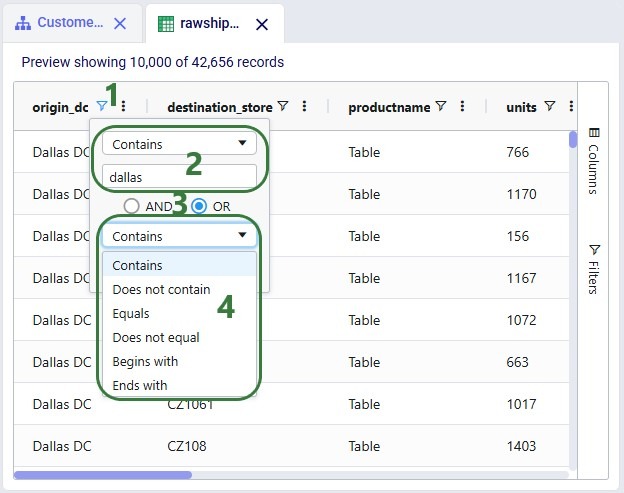Sort by the destination_store column header

click(220, 107)
